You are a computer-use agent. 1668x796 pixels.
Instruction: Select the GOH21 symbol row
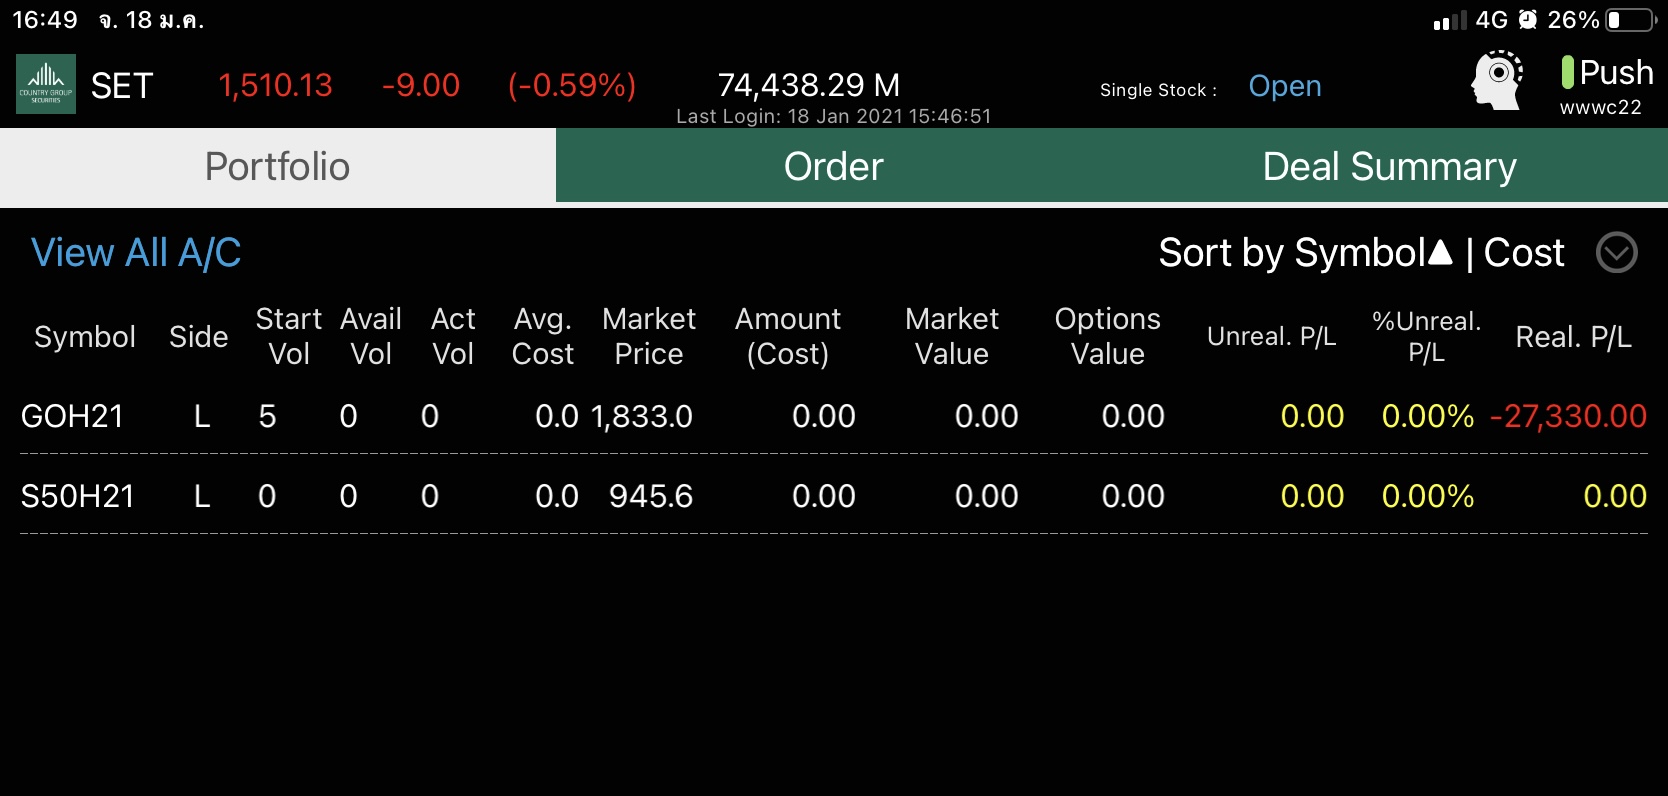tap(72, 416)
